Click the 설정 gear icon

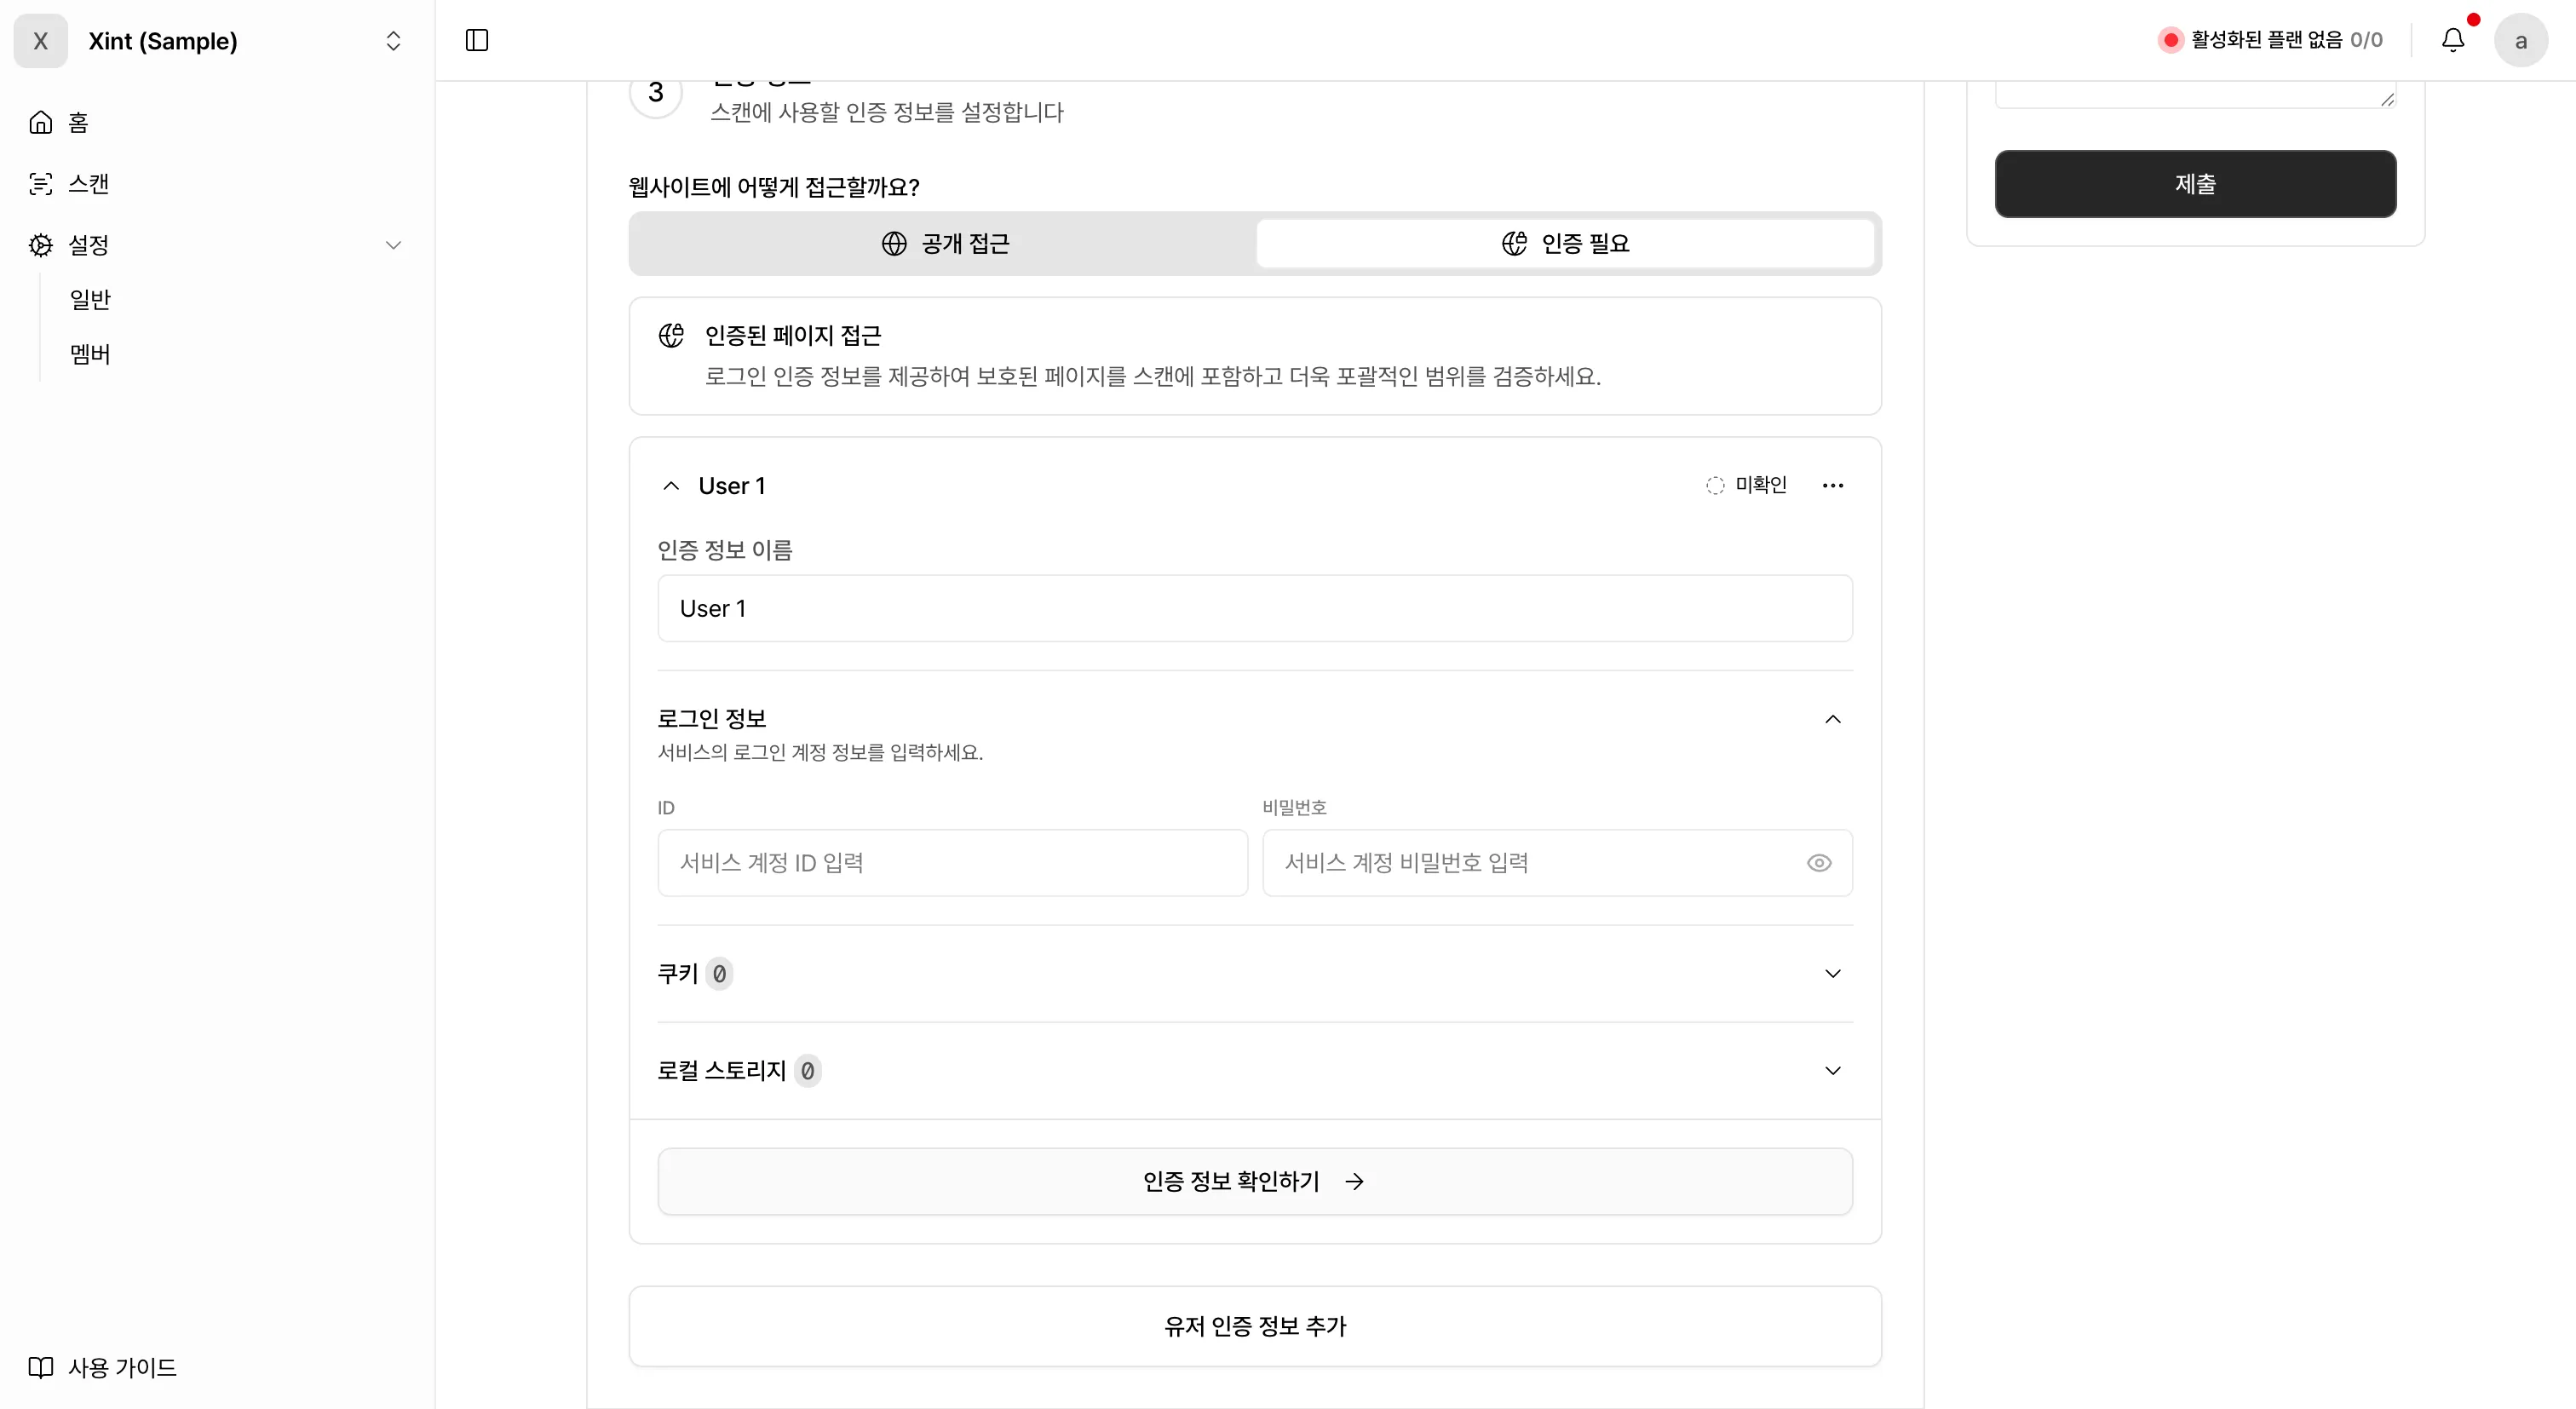pos(41,245)
